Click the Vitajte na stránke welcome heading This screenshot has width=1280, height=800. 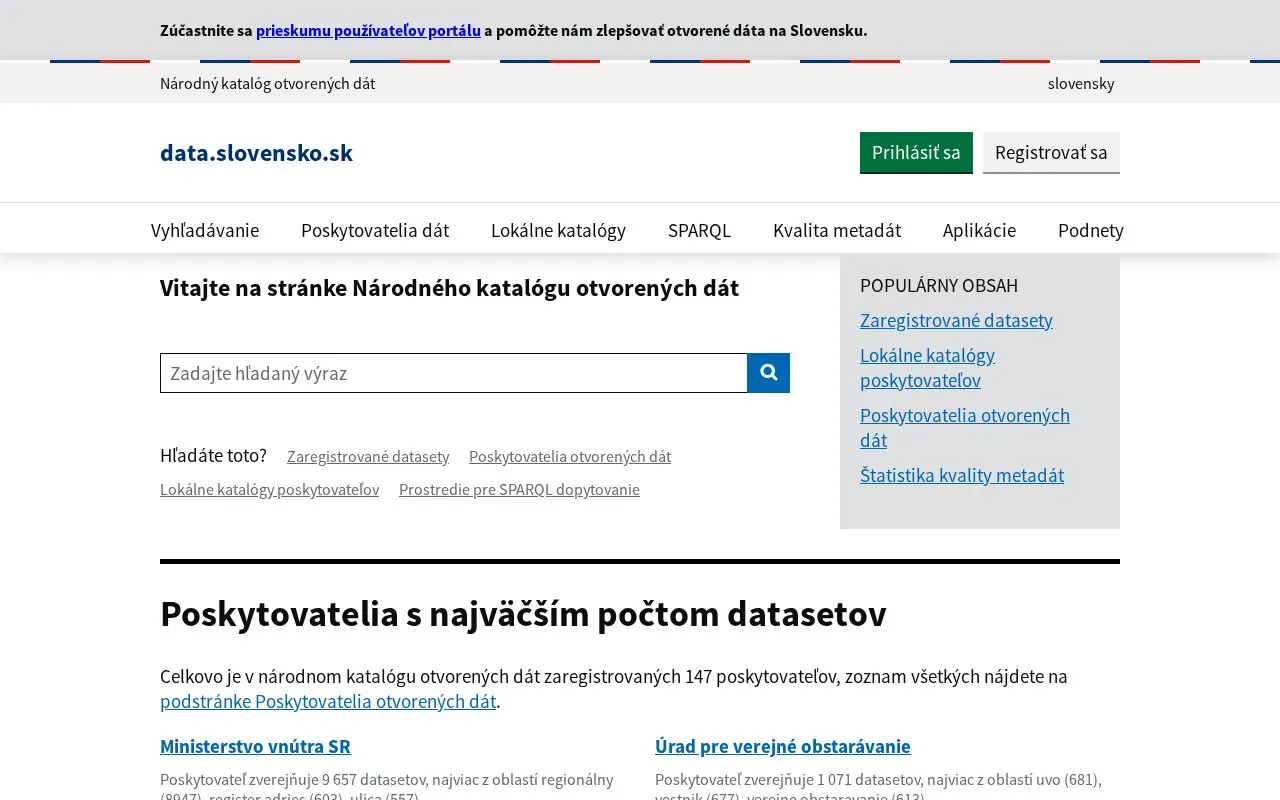449,288
